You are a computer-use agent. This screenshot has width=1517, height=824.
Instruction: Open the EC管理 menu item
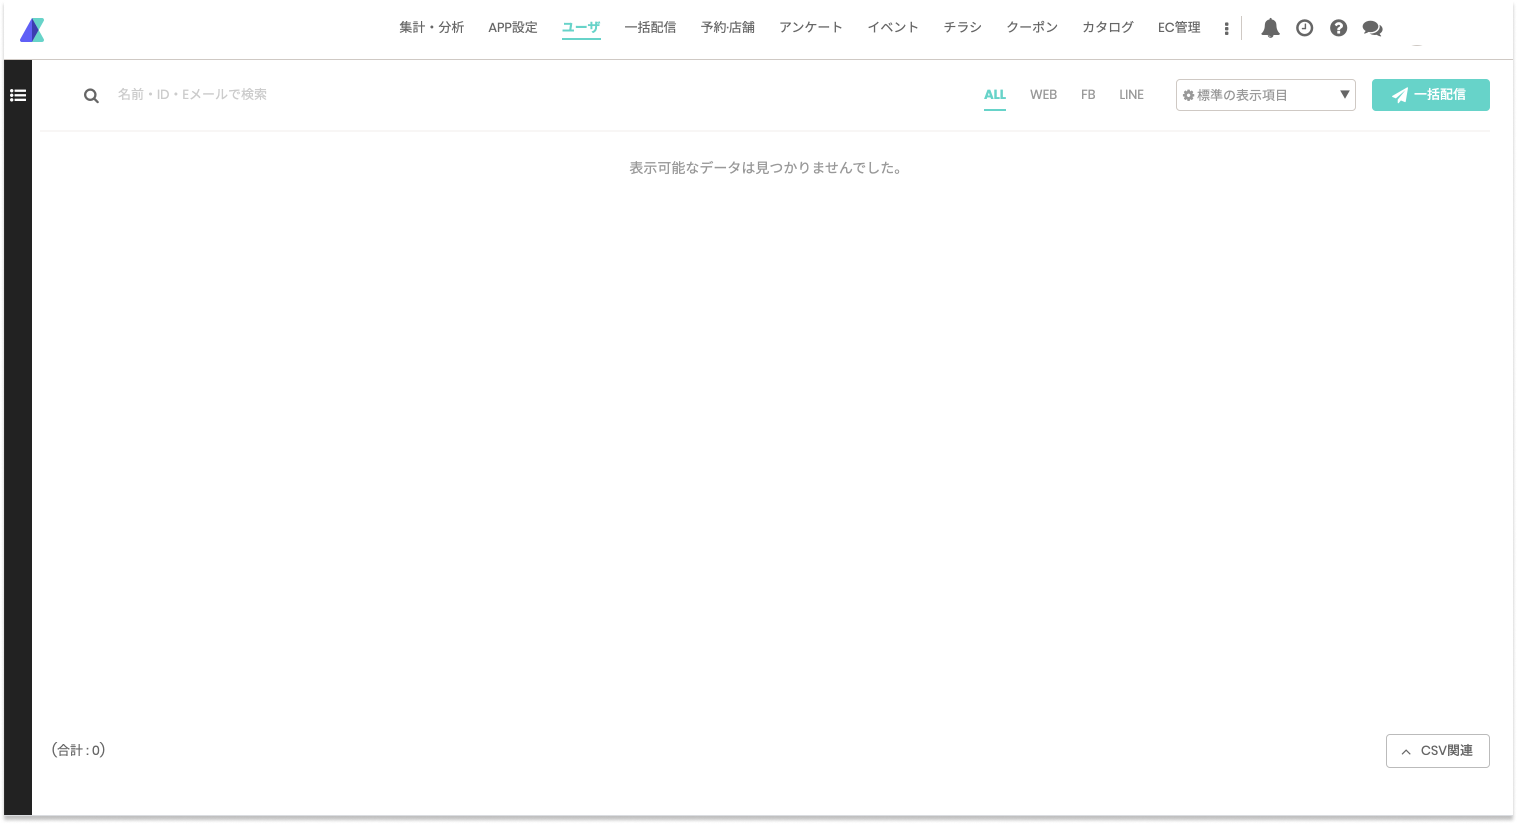pyautogui.click(x=1179, y=28)
